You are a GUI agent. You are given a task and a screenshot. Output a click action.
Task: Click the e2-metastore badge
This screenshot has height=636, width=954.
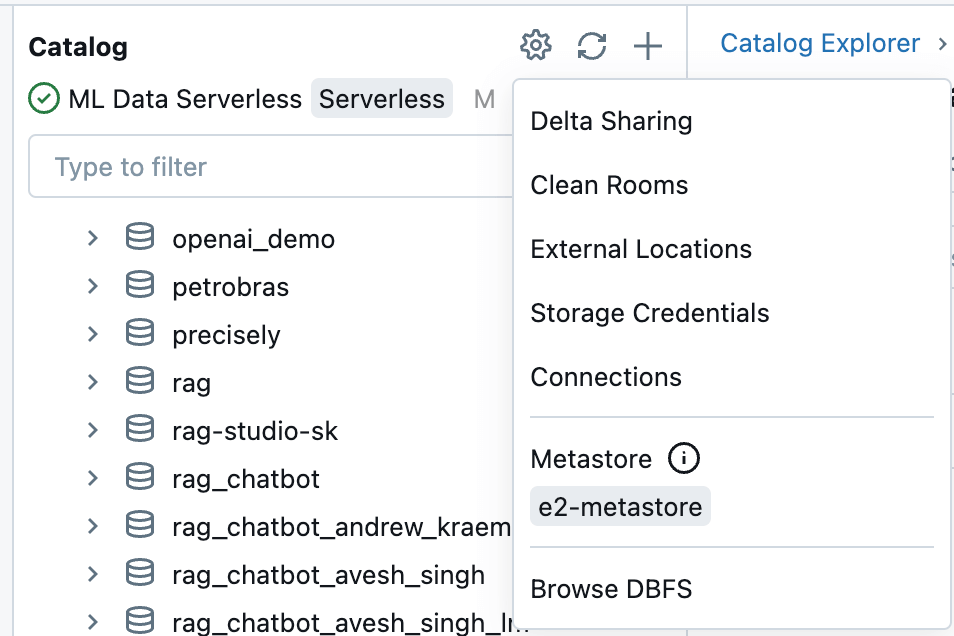point(620,507)
